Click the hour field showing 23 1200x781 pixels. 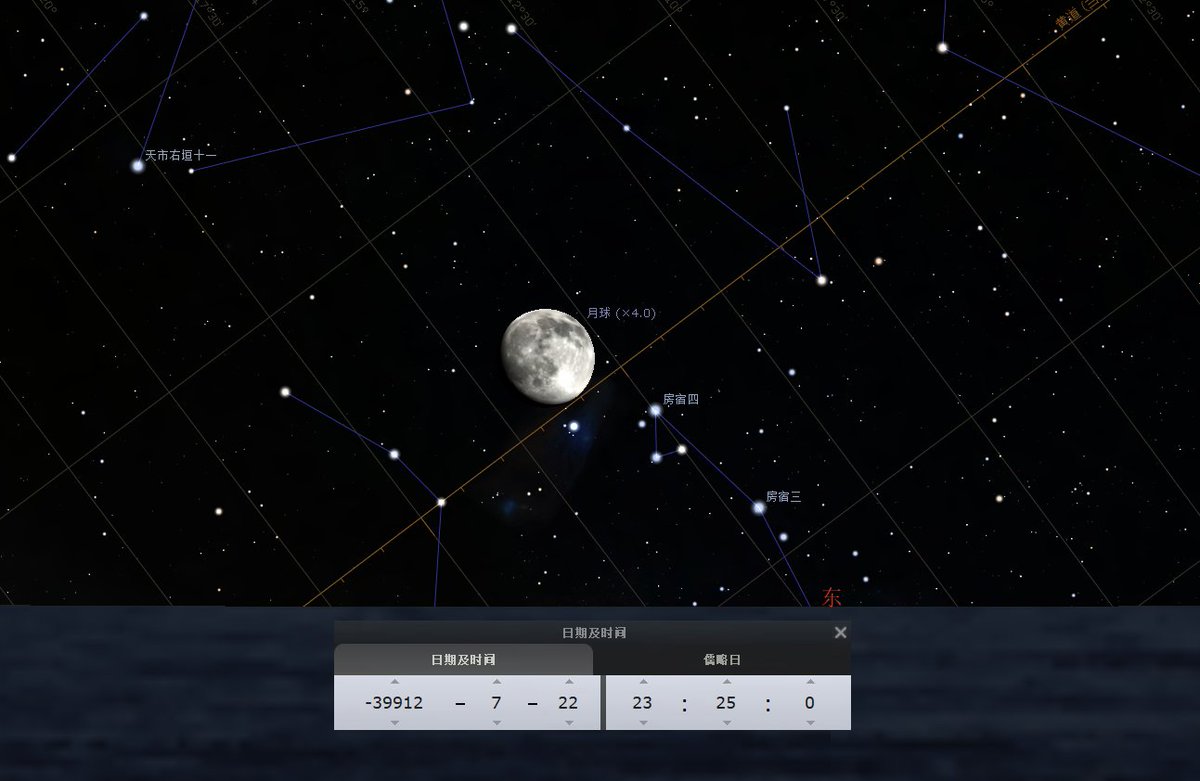point(642,703)
